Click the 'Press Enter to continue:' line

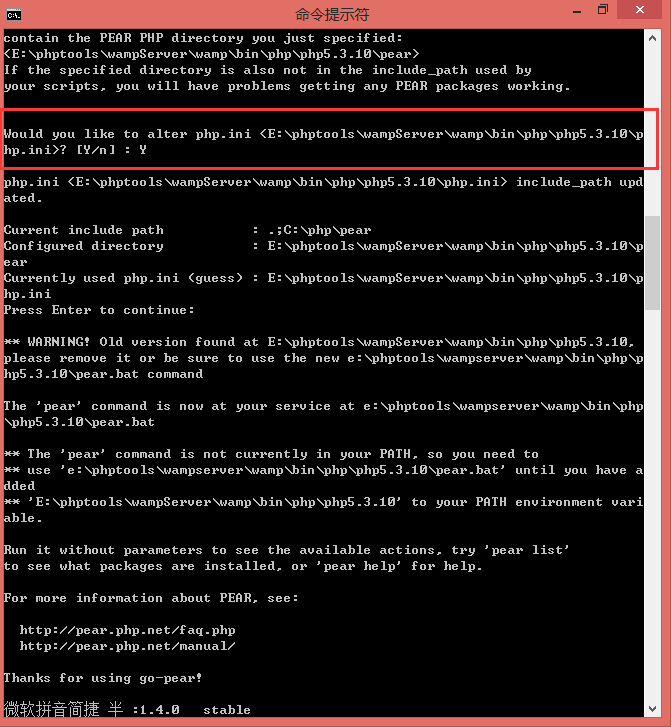[99, 310]
